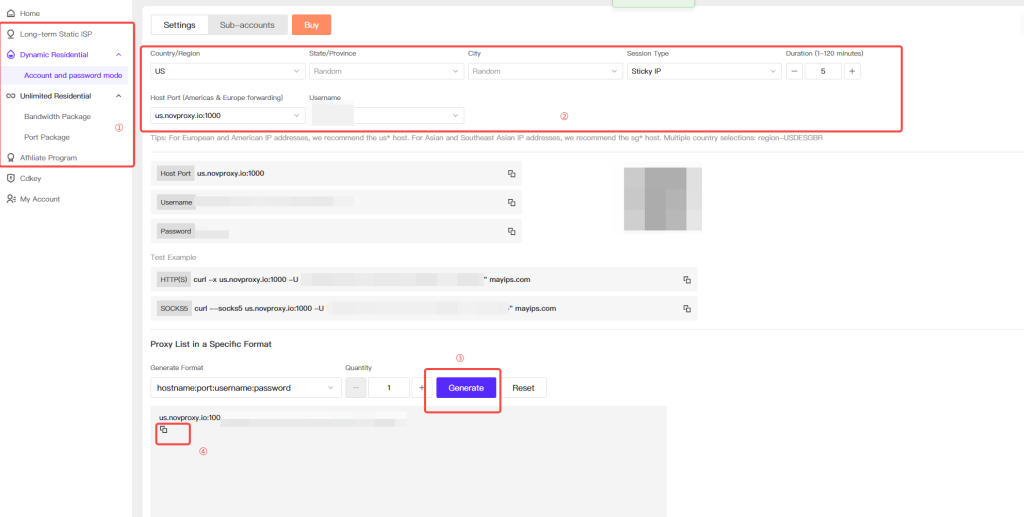1024x517 pixels.
Task: Open the Session Type dropdown
Action: 703,71
